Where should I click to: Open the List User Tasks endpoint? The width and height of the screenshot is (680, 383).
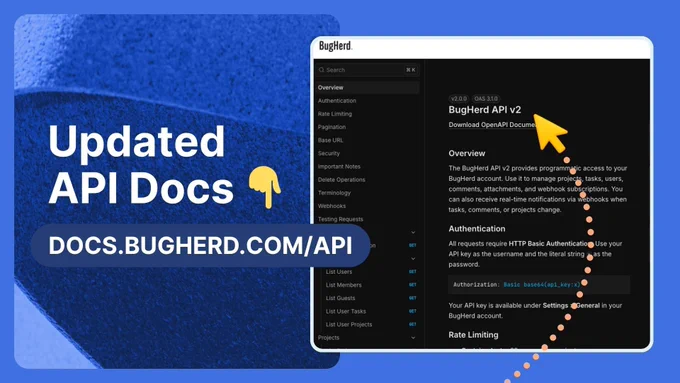[346, 311]
